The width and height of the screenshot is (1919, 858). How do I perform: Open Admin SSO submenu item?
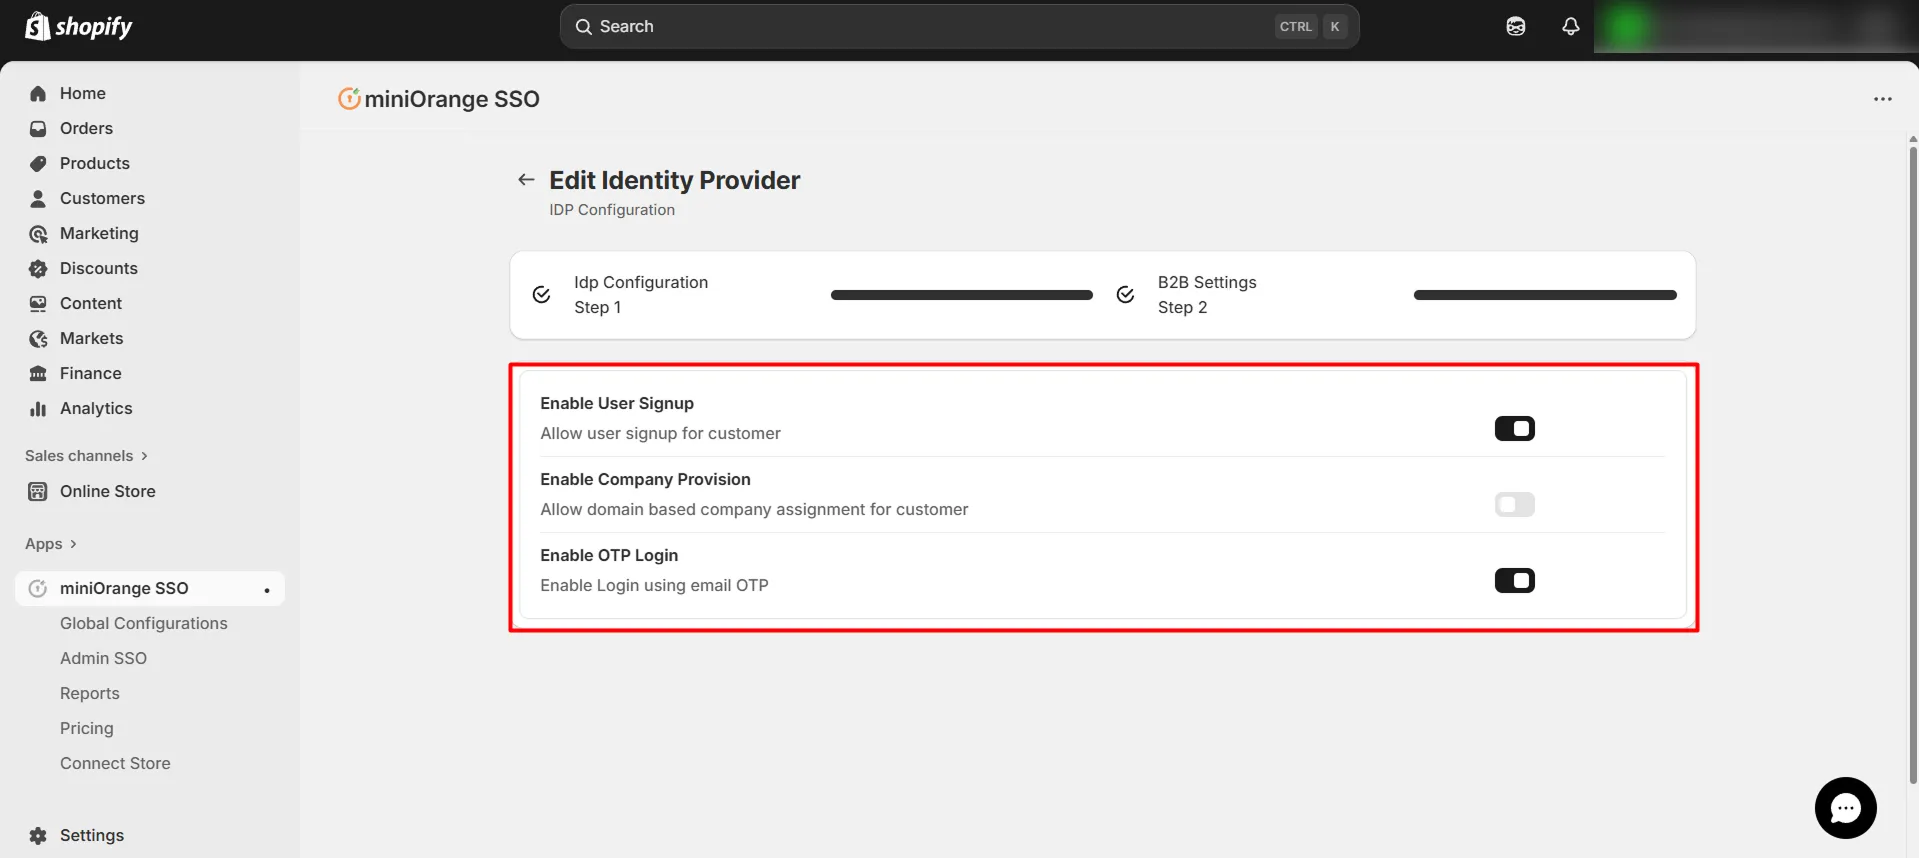click(103, 658)
